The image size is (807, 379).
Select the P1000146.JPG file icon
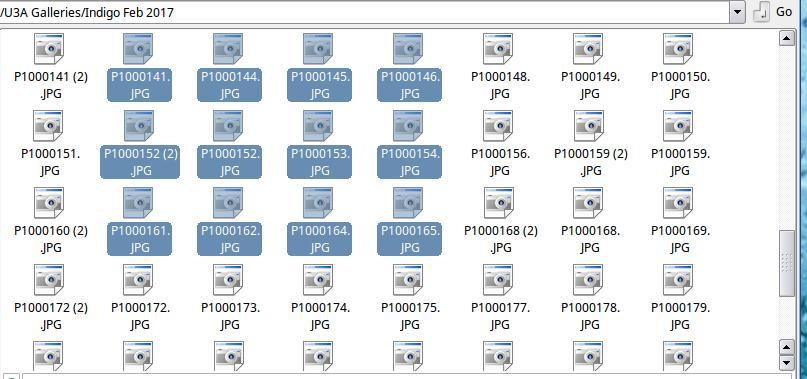pyautogui.click(x=409, y=49)
